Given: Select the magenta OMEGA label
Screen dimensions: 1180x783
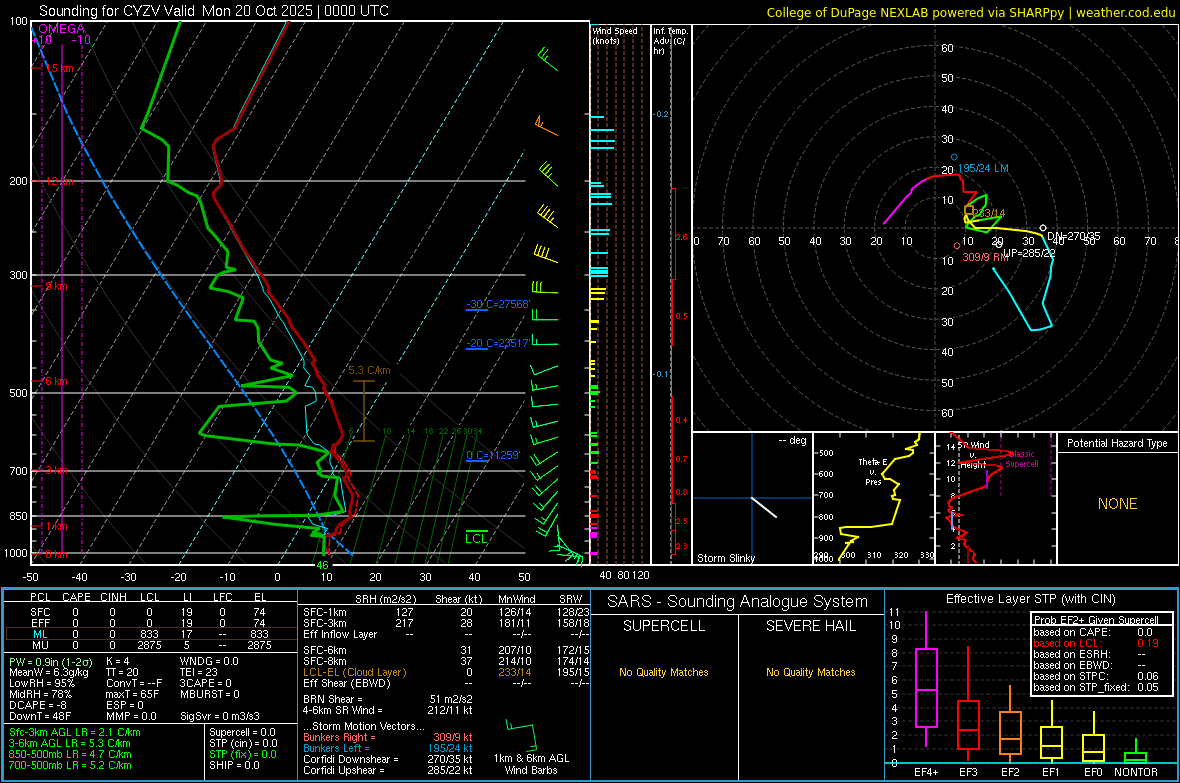Looking at the screenshot, I should coord(62,29).
